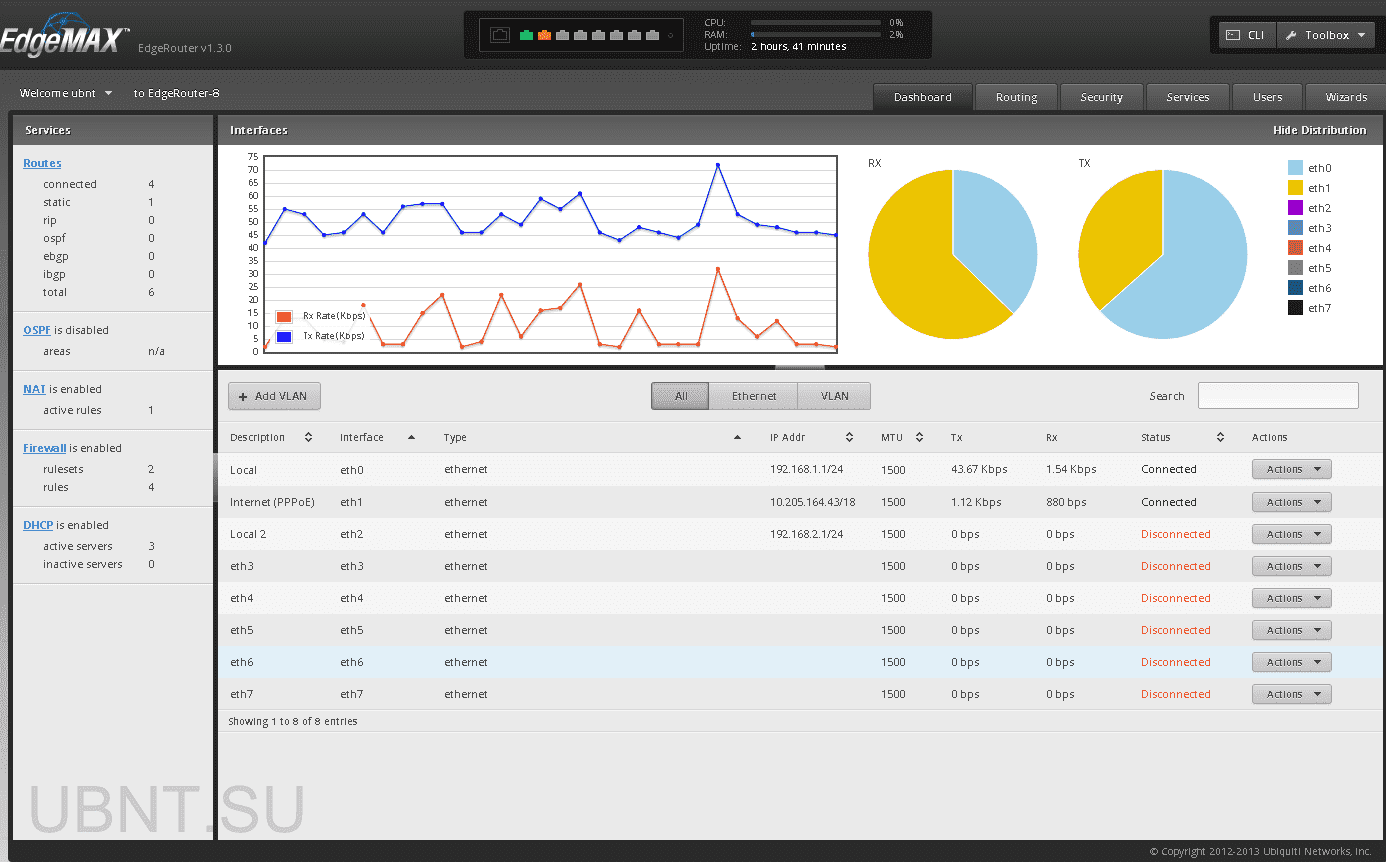Open the Welcome ubnt user dropdown
1386x862 pixels.
(64, 92)
